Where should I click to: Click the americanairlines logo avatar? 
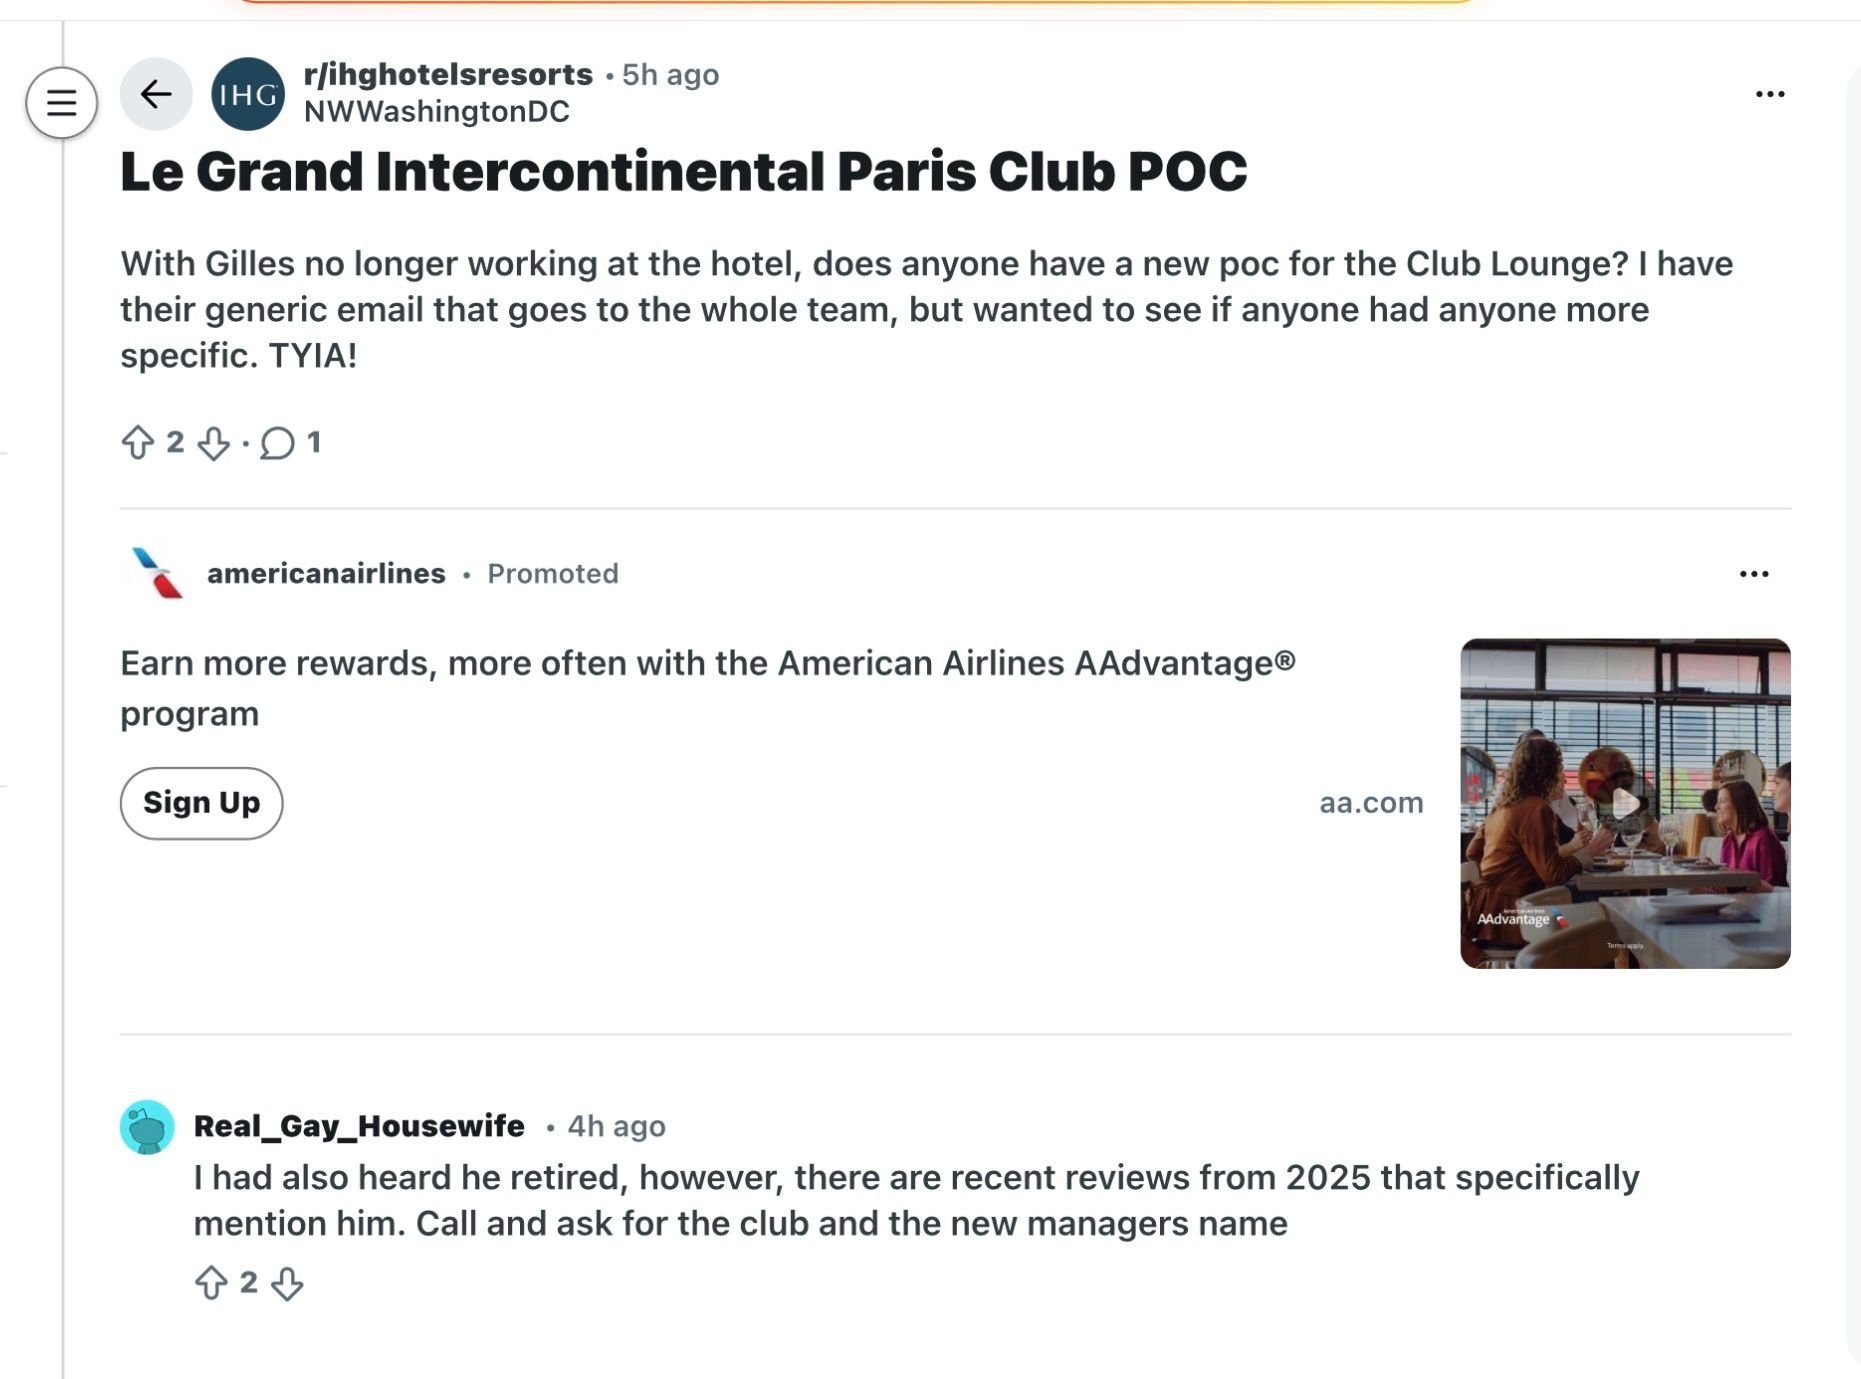(157, 573)
